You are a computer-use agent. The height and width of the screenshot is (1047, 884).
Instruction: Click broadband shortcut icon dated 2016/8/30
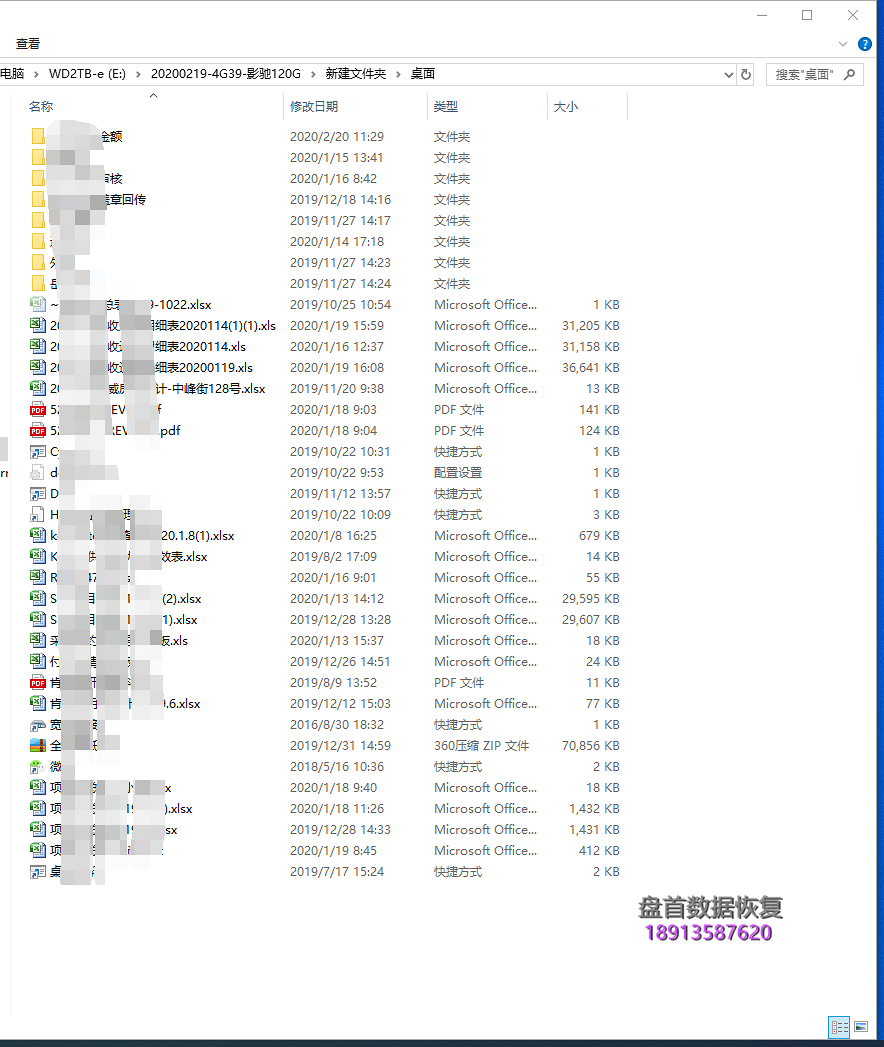[38, 724]
